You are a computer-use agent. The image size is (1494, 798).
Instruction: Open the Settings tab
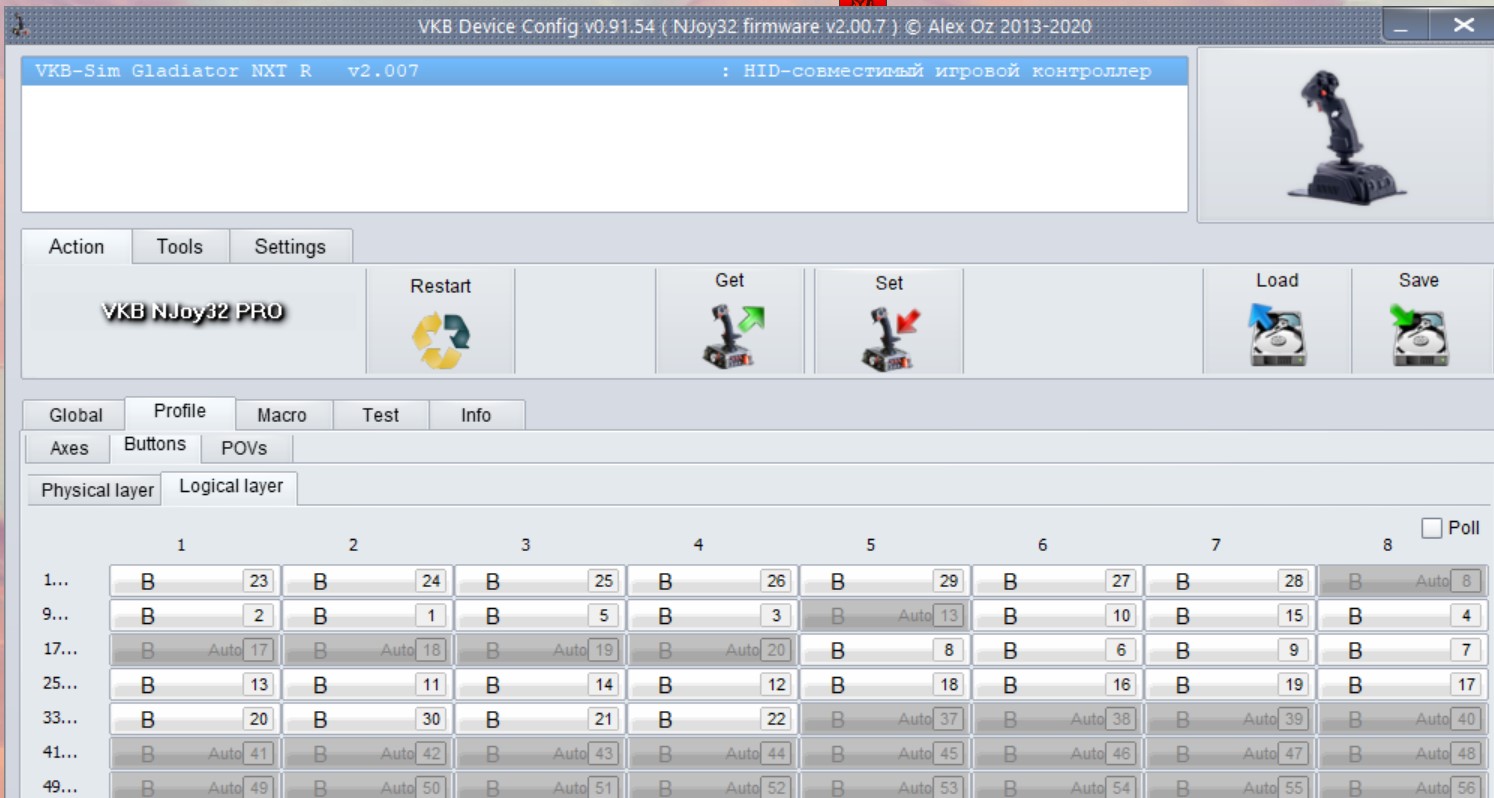290,247
